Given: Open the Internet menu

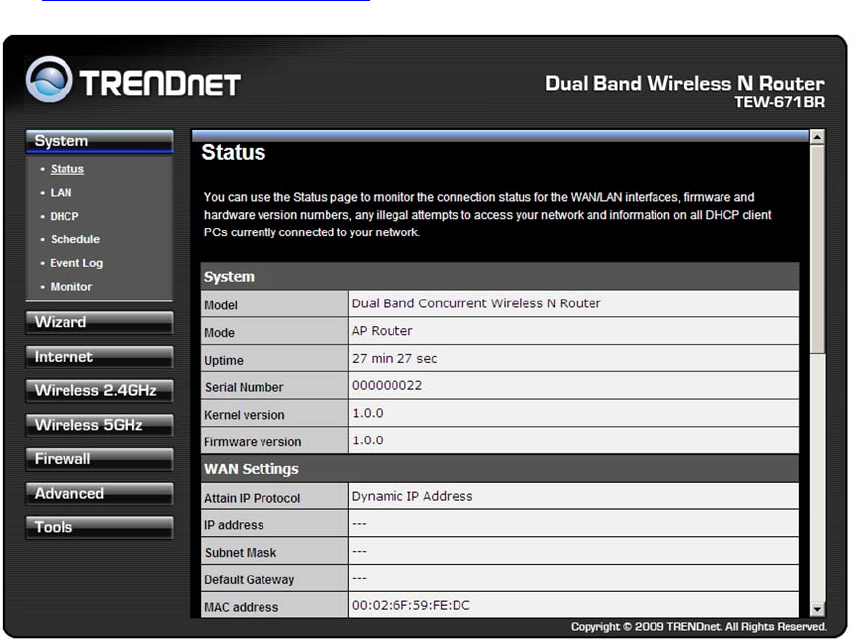Looking at the screenshot, I should pos(100,357).
